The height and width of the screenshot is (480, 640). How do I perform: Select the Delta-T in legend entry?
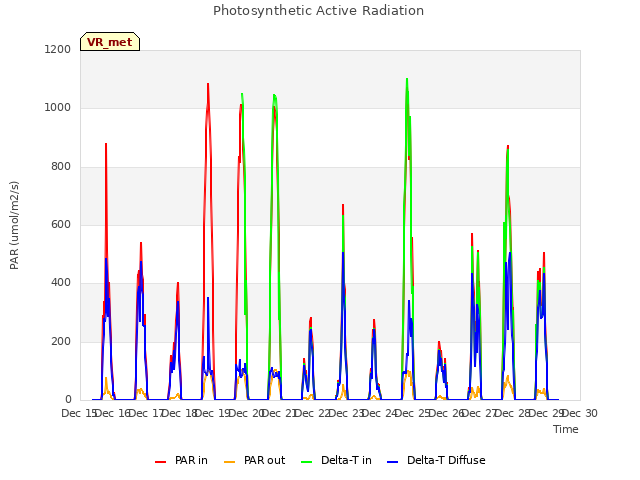click(336, 460)
